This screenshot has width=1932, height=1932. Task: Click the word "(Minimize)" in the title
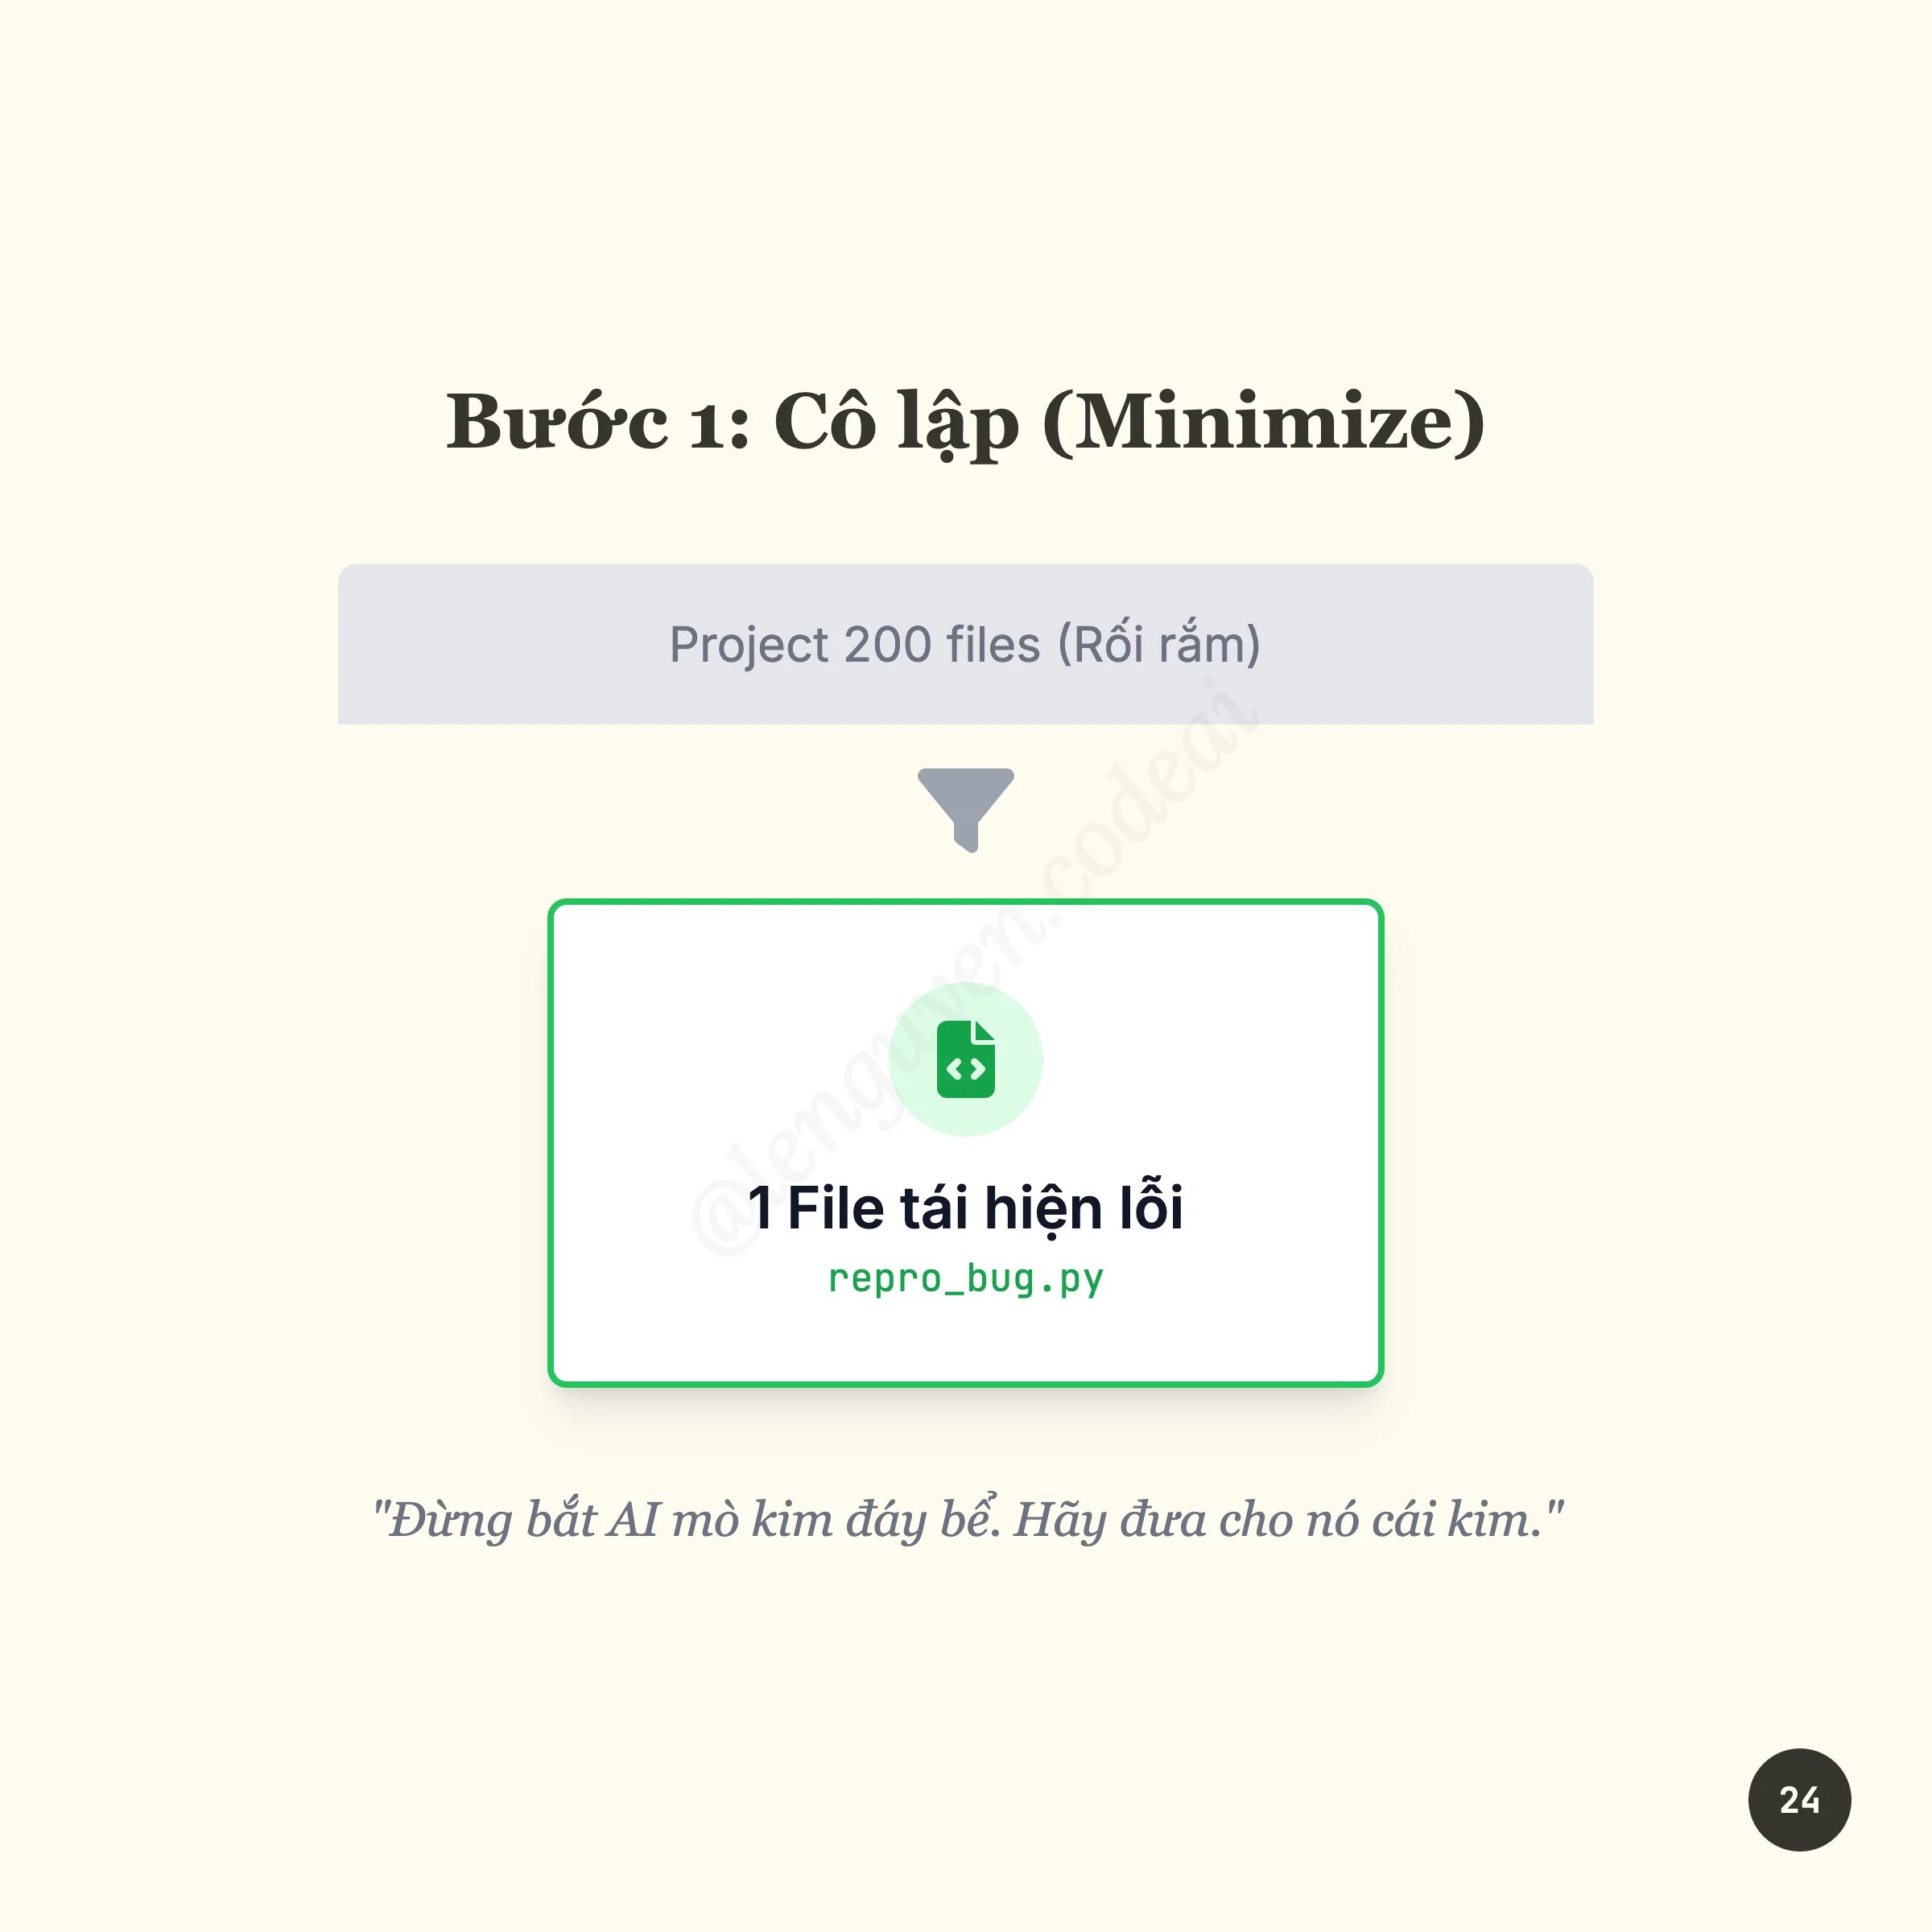(1263, 422)
